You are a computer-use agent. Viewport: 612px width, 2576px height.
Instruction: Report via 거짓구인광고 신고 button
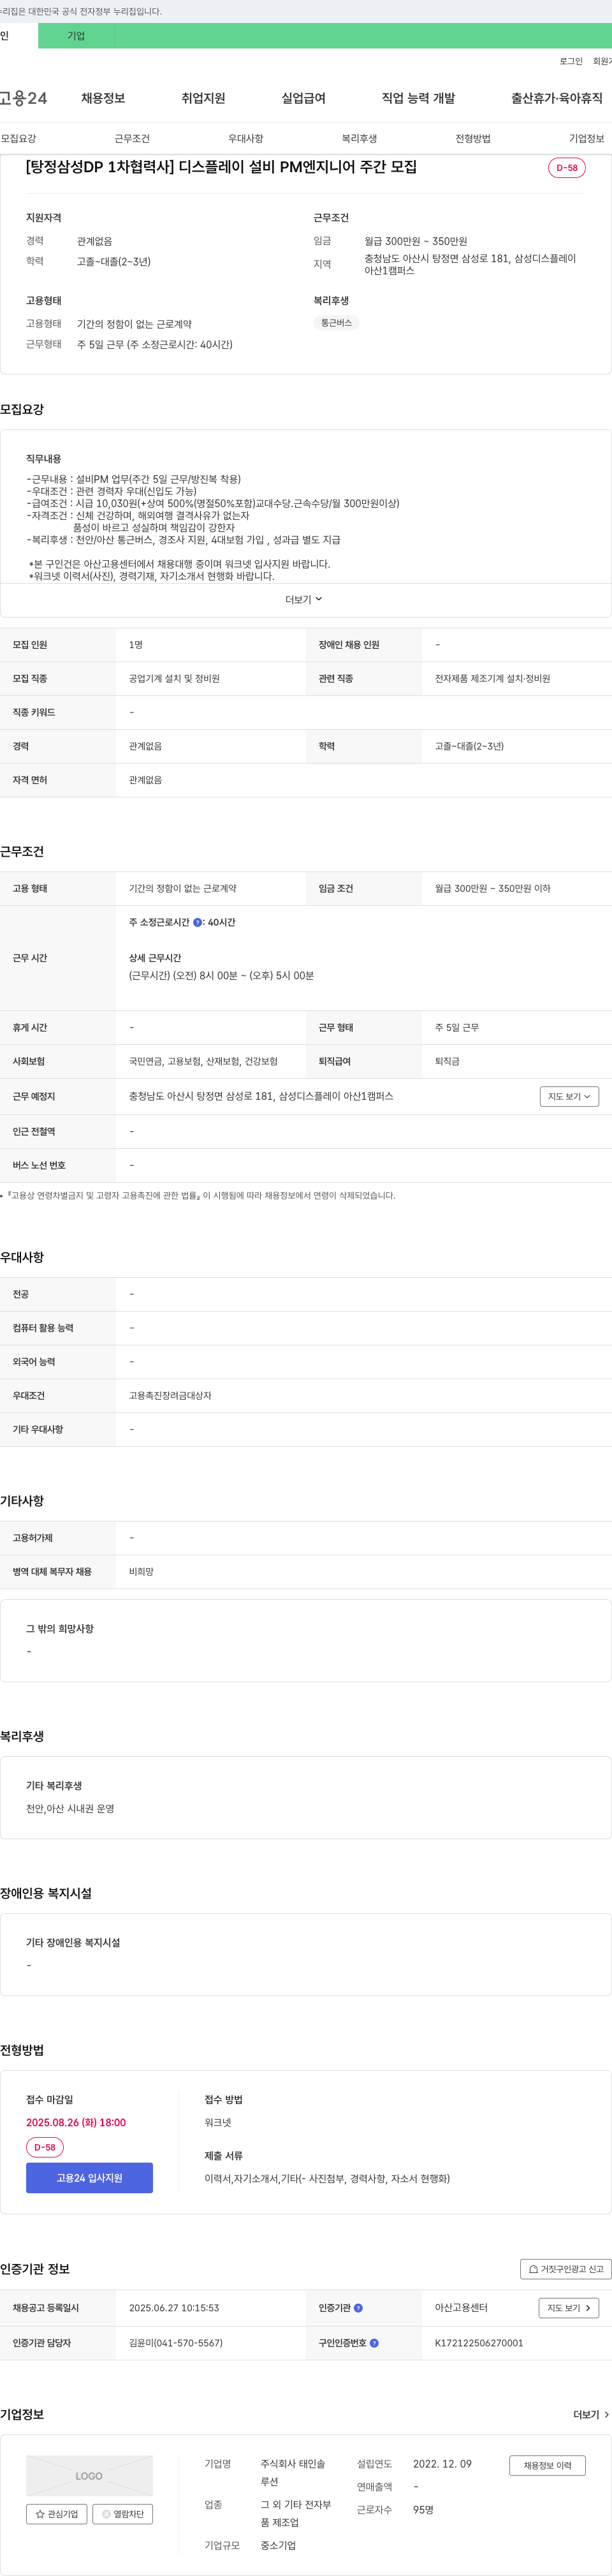[566, 2269]
